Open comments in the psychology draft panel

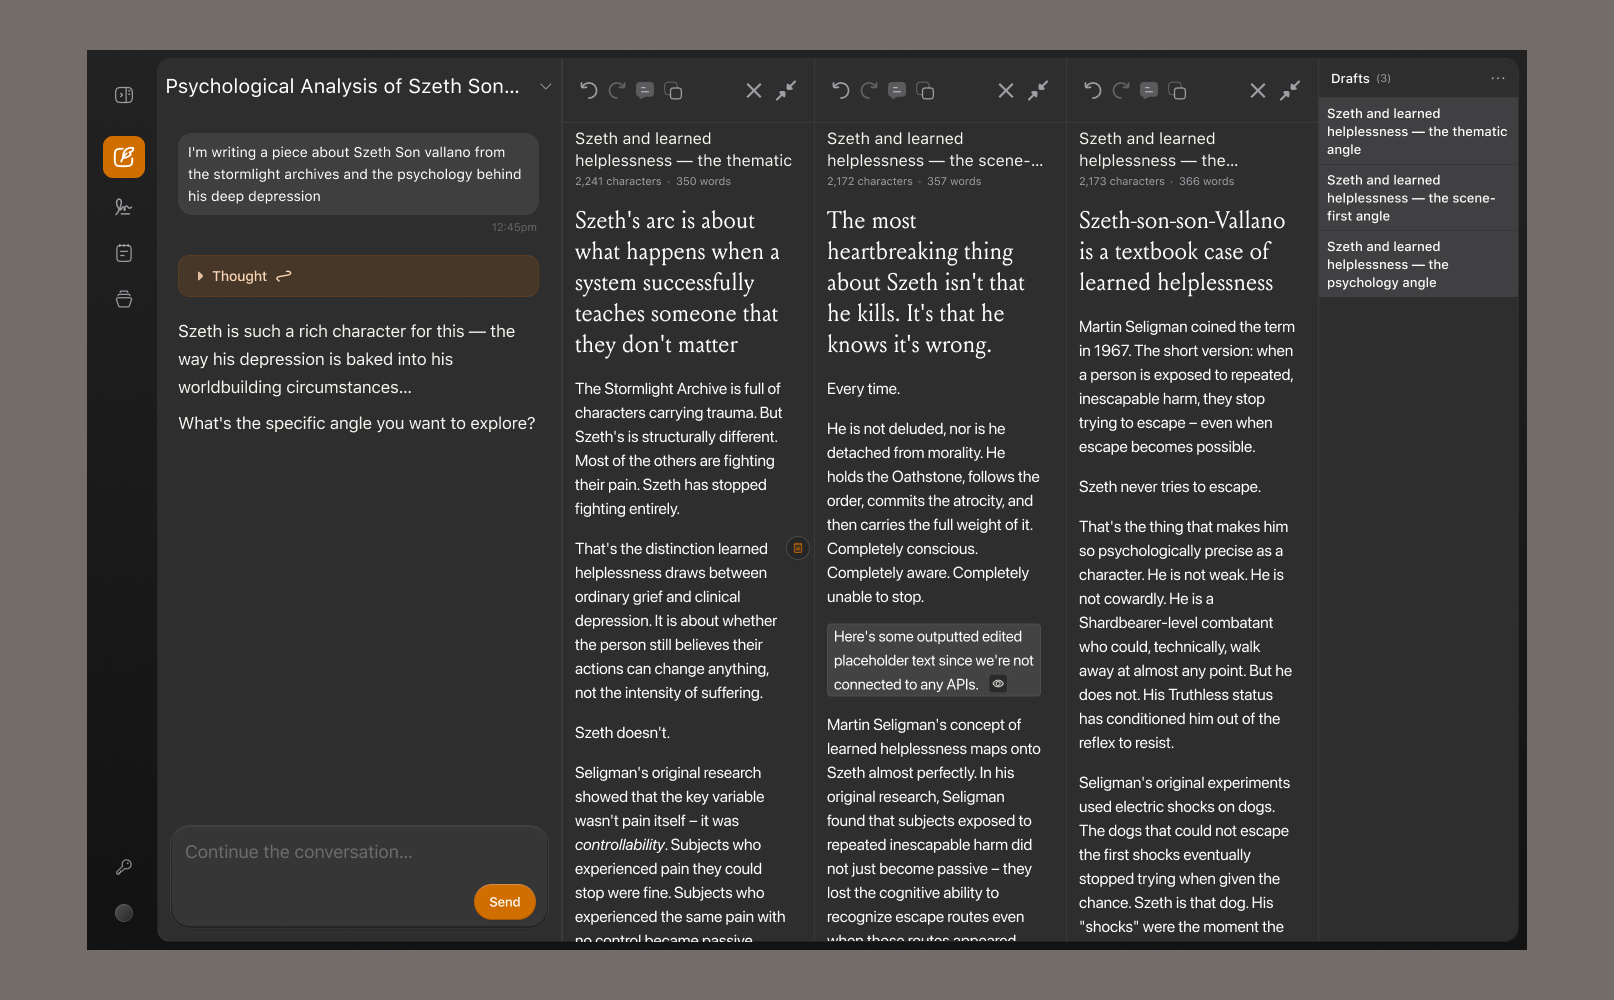pos(1149,91)
